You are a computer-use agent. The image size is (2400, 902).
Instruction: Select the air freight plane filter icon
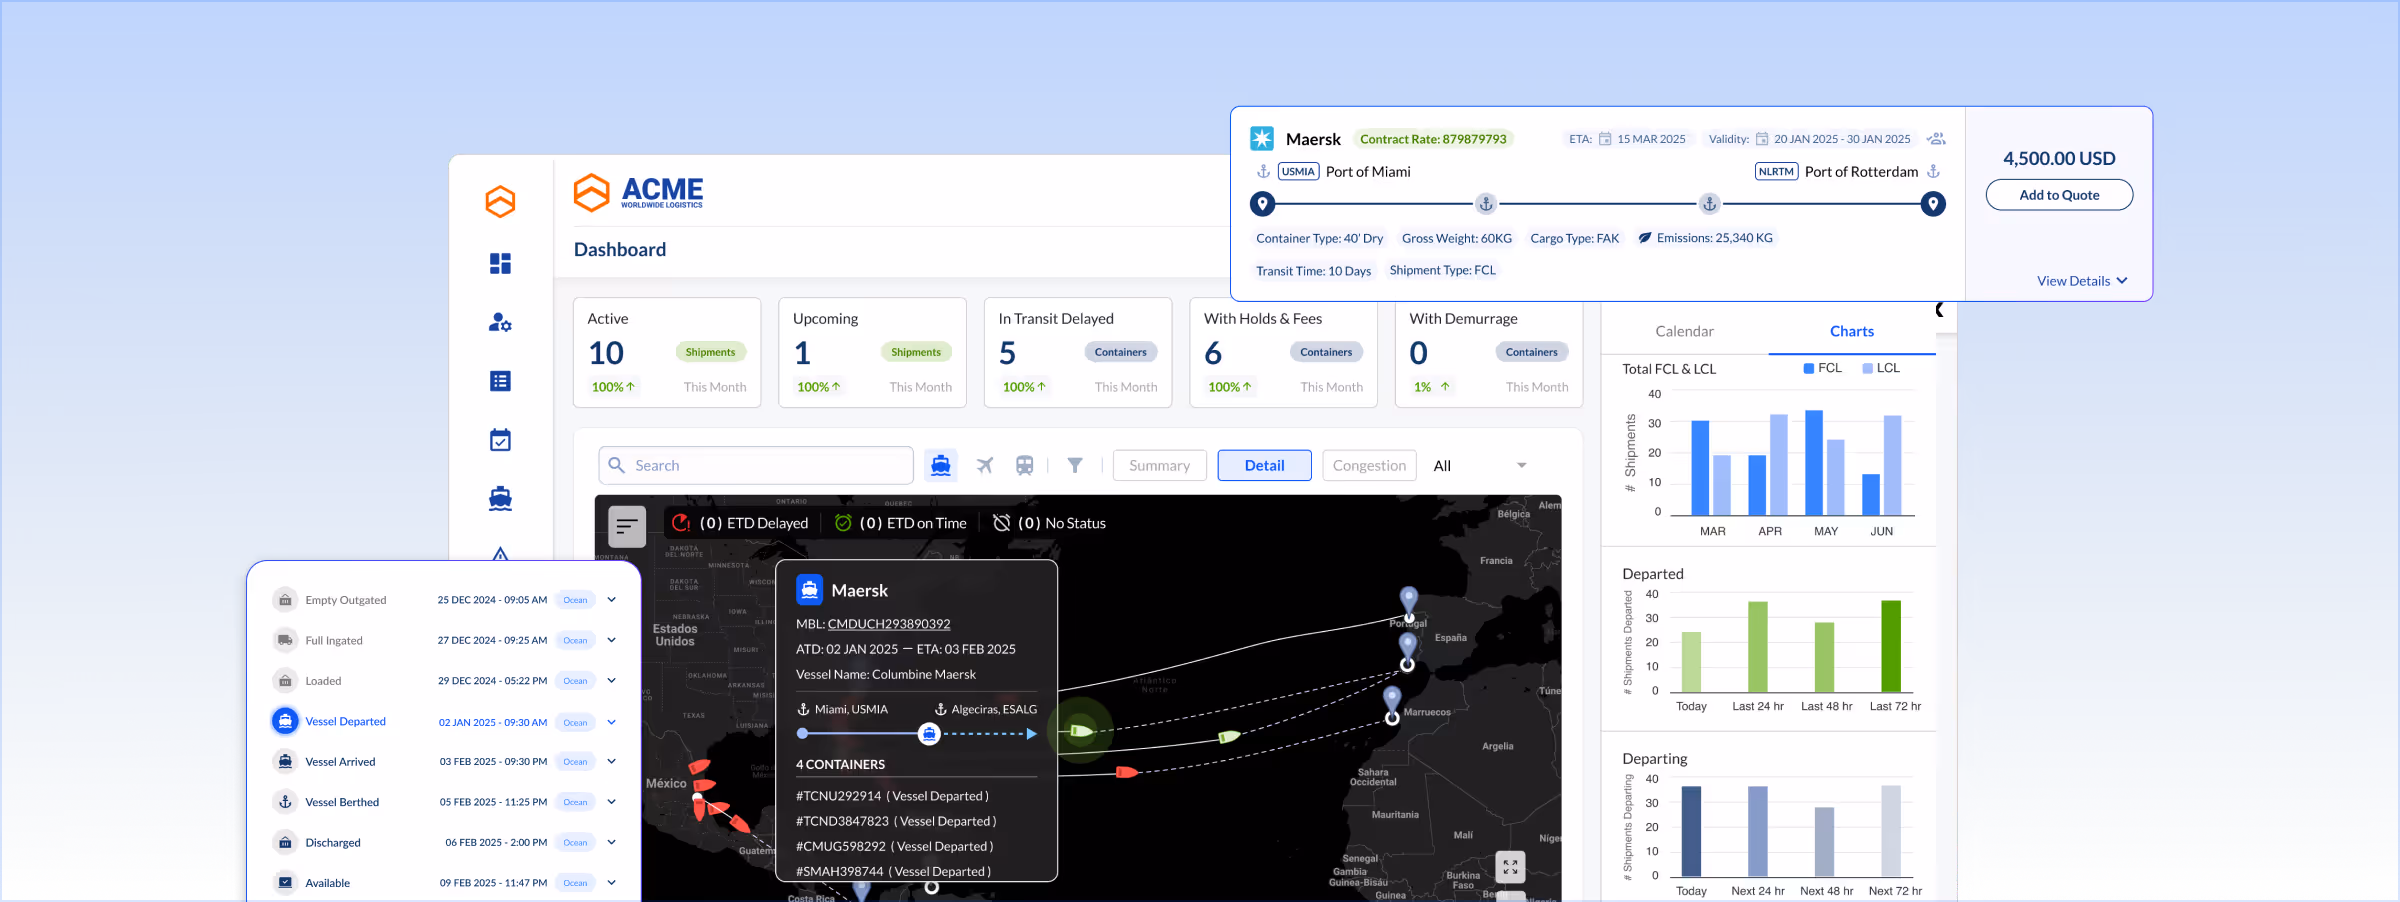(x=985, y=465)
